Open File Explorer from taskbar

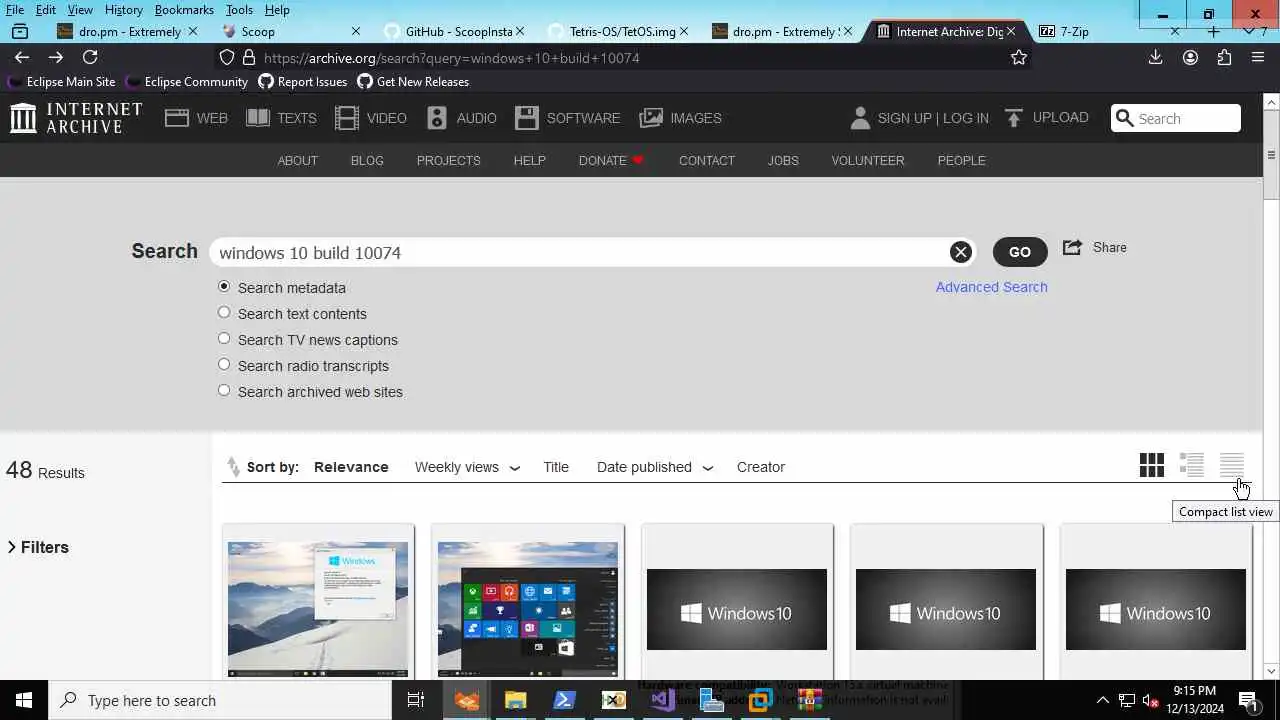515,700
